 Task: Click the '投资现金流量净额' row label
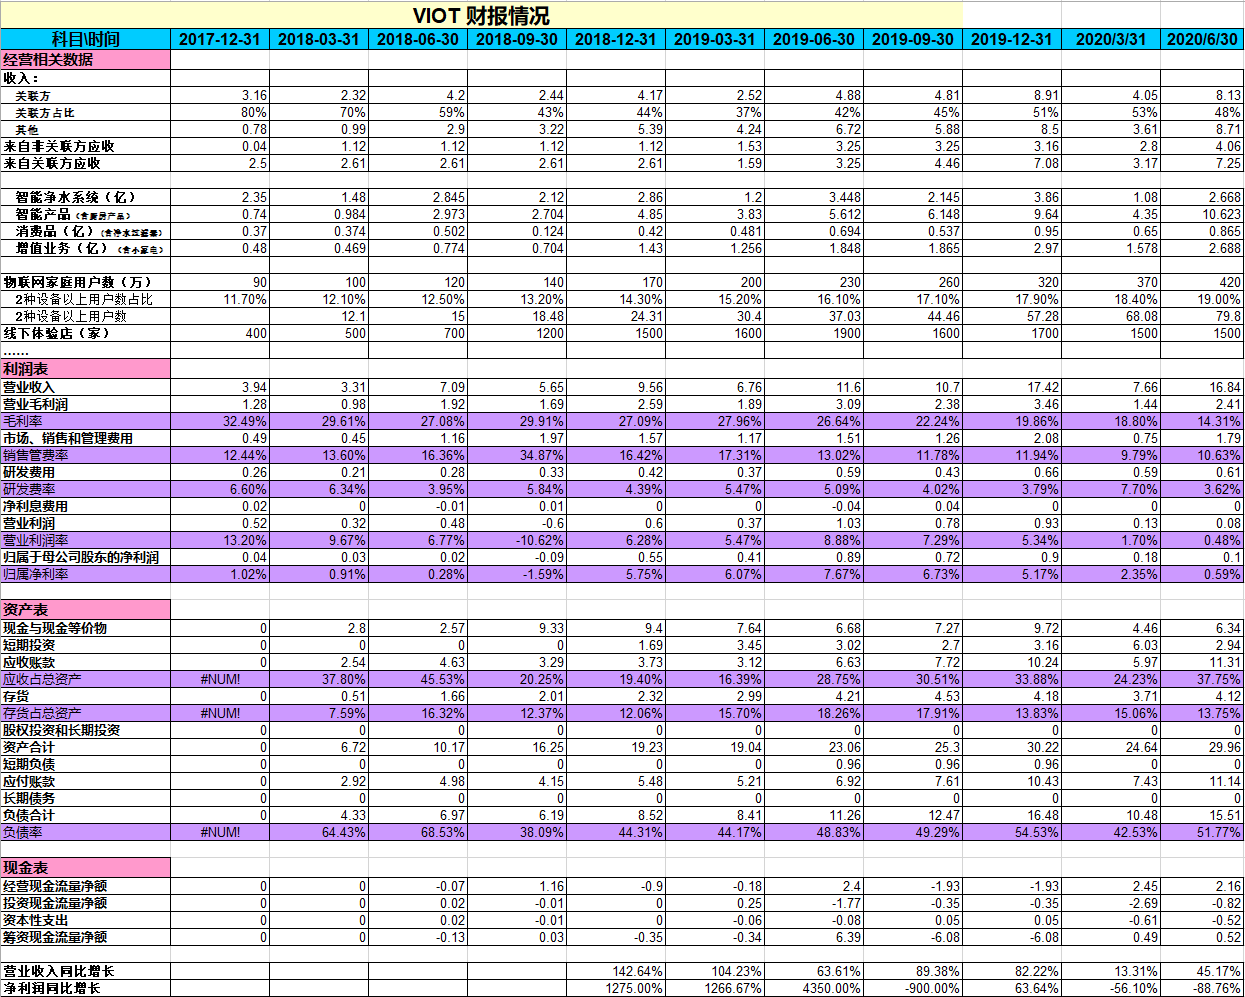[x=55, y=903]
